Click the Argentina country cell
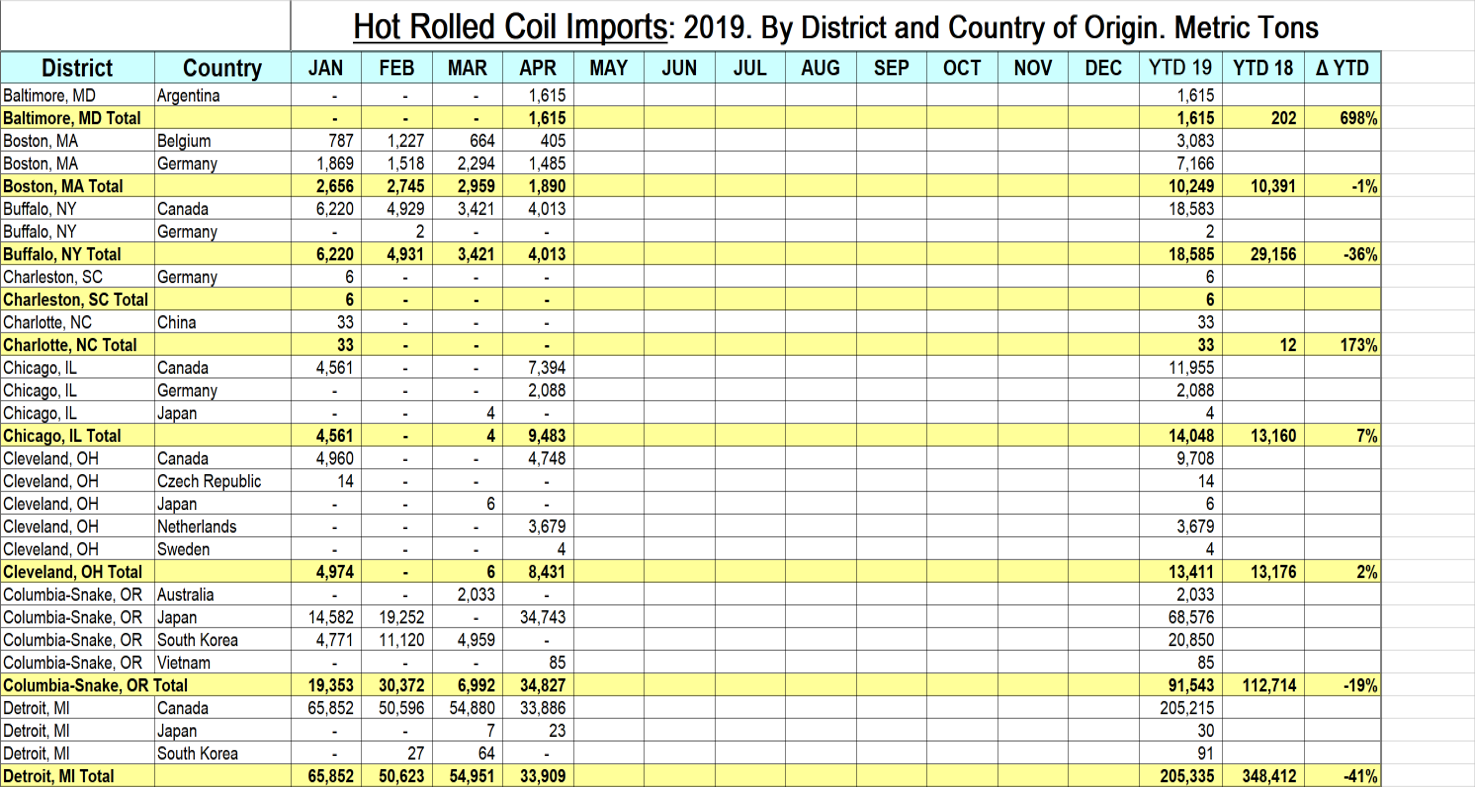This screenshot has width=1475, height=787. click(x=188, y=96)
